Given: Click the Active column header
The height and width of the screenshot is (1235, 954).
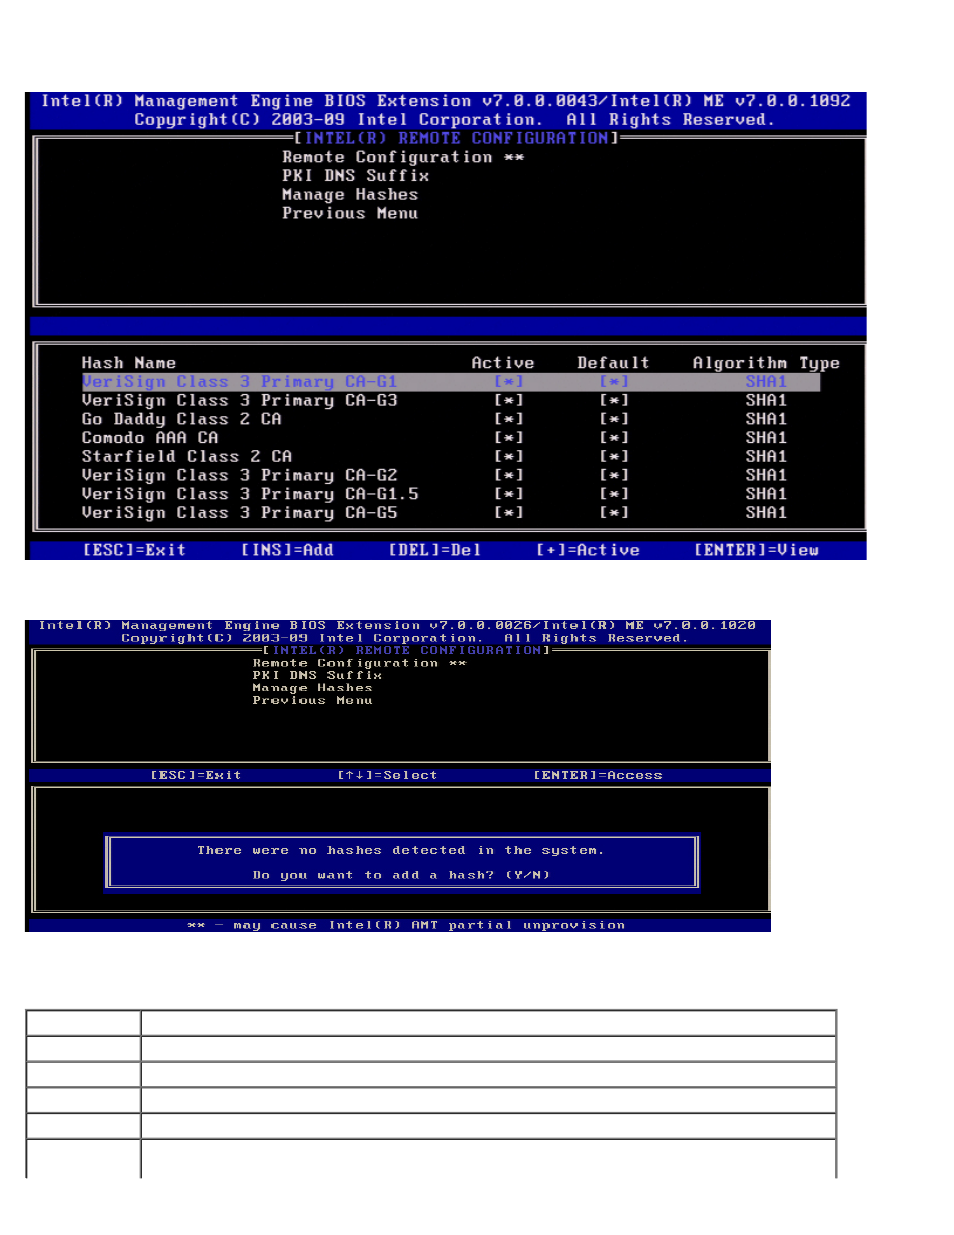Looking at the screenshot, I should (503, 363).
